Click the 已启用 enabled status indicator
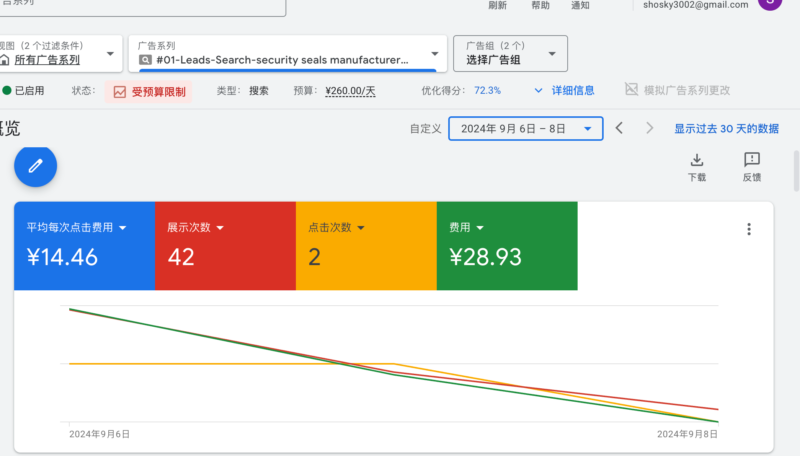Viewport: 800px width, 456px height. point(23,91)
